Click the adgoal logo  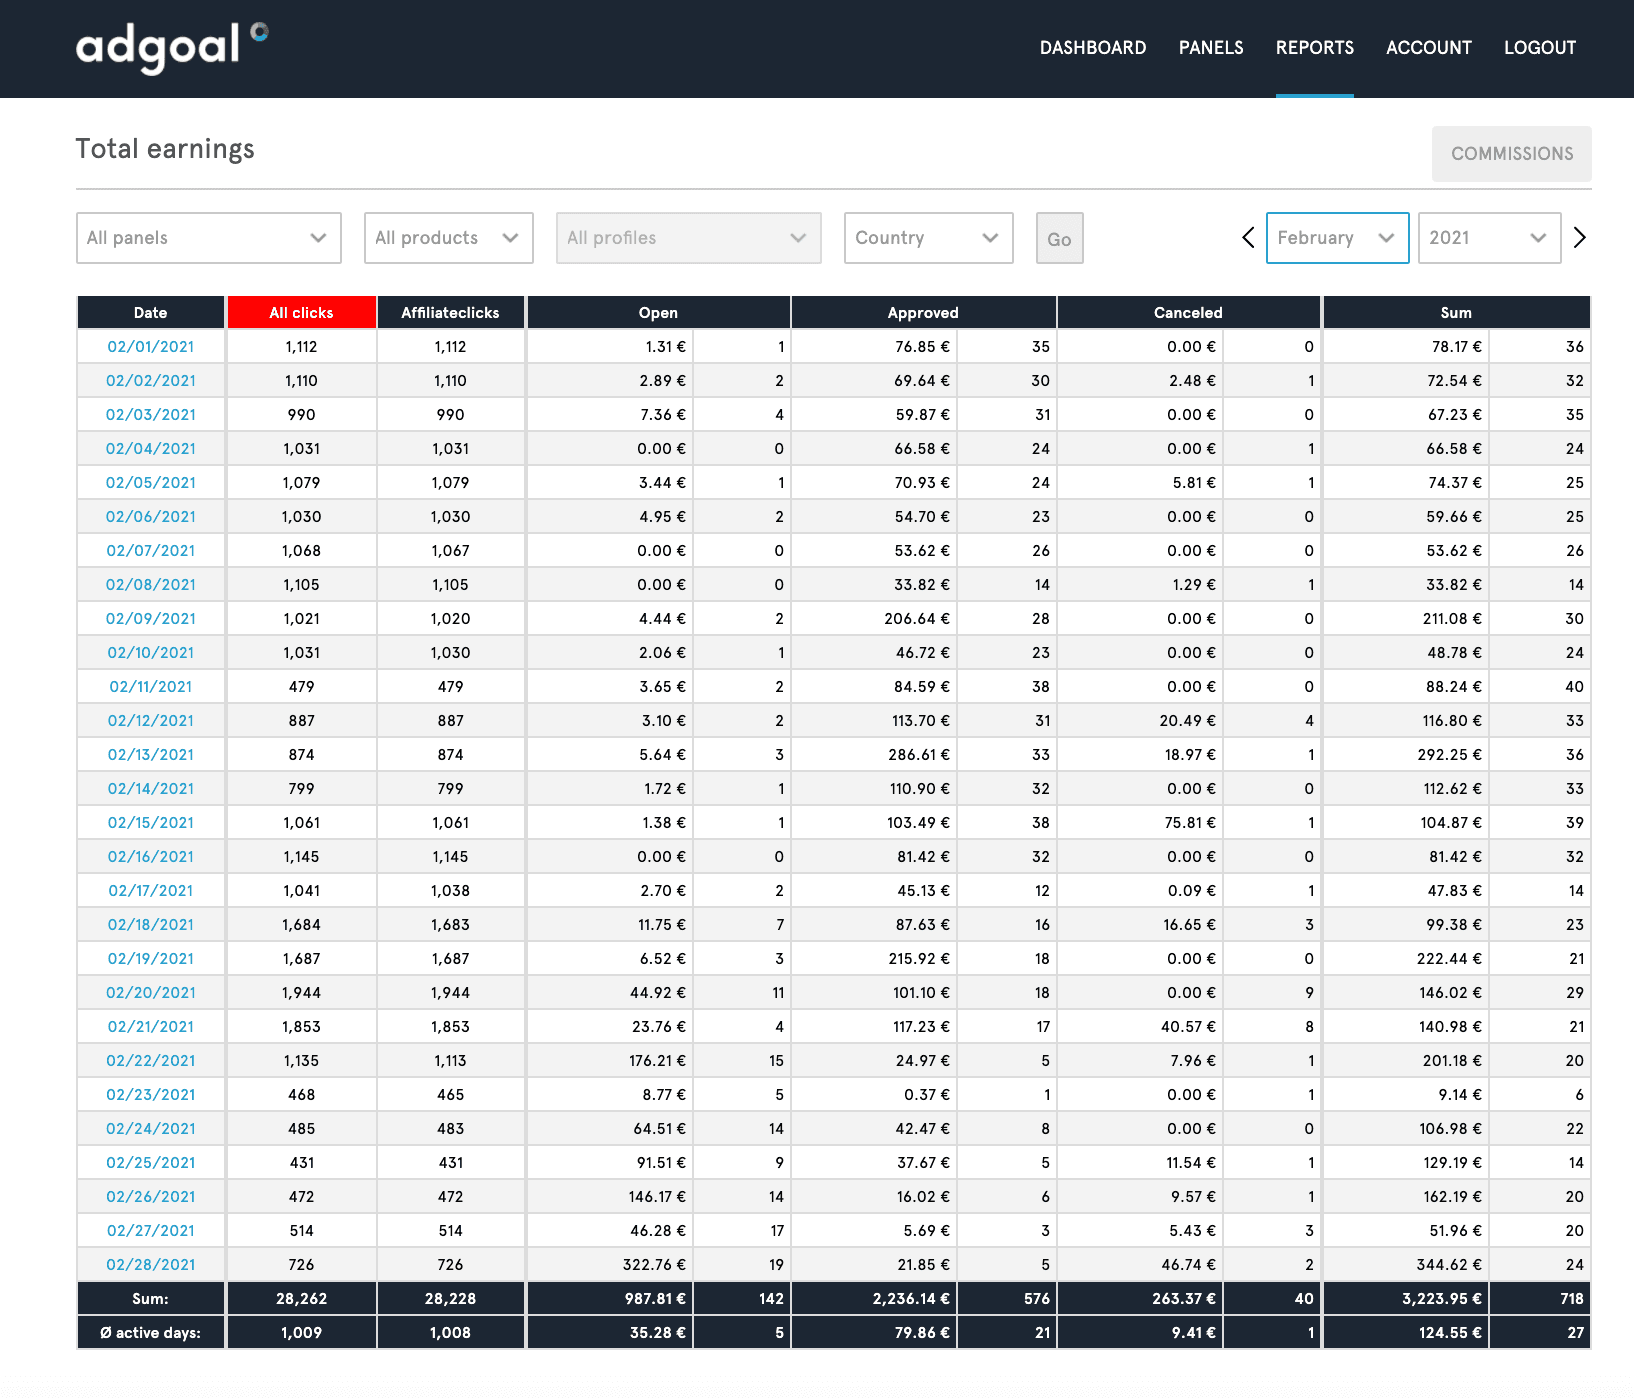pos(172,48)
